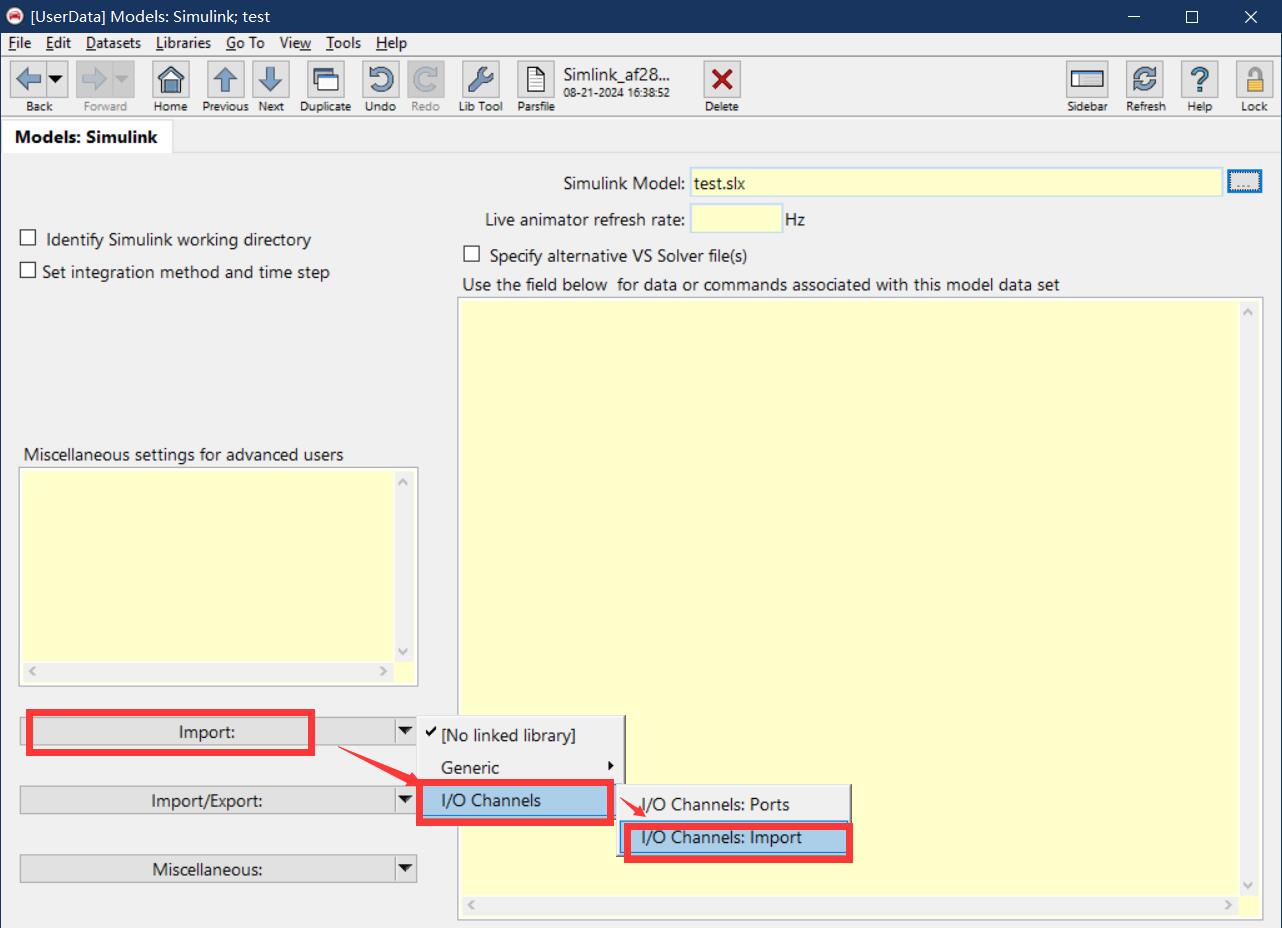Click the Undo toolbar icon

click(380, 79)
